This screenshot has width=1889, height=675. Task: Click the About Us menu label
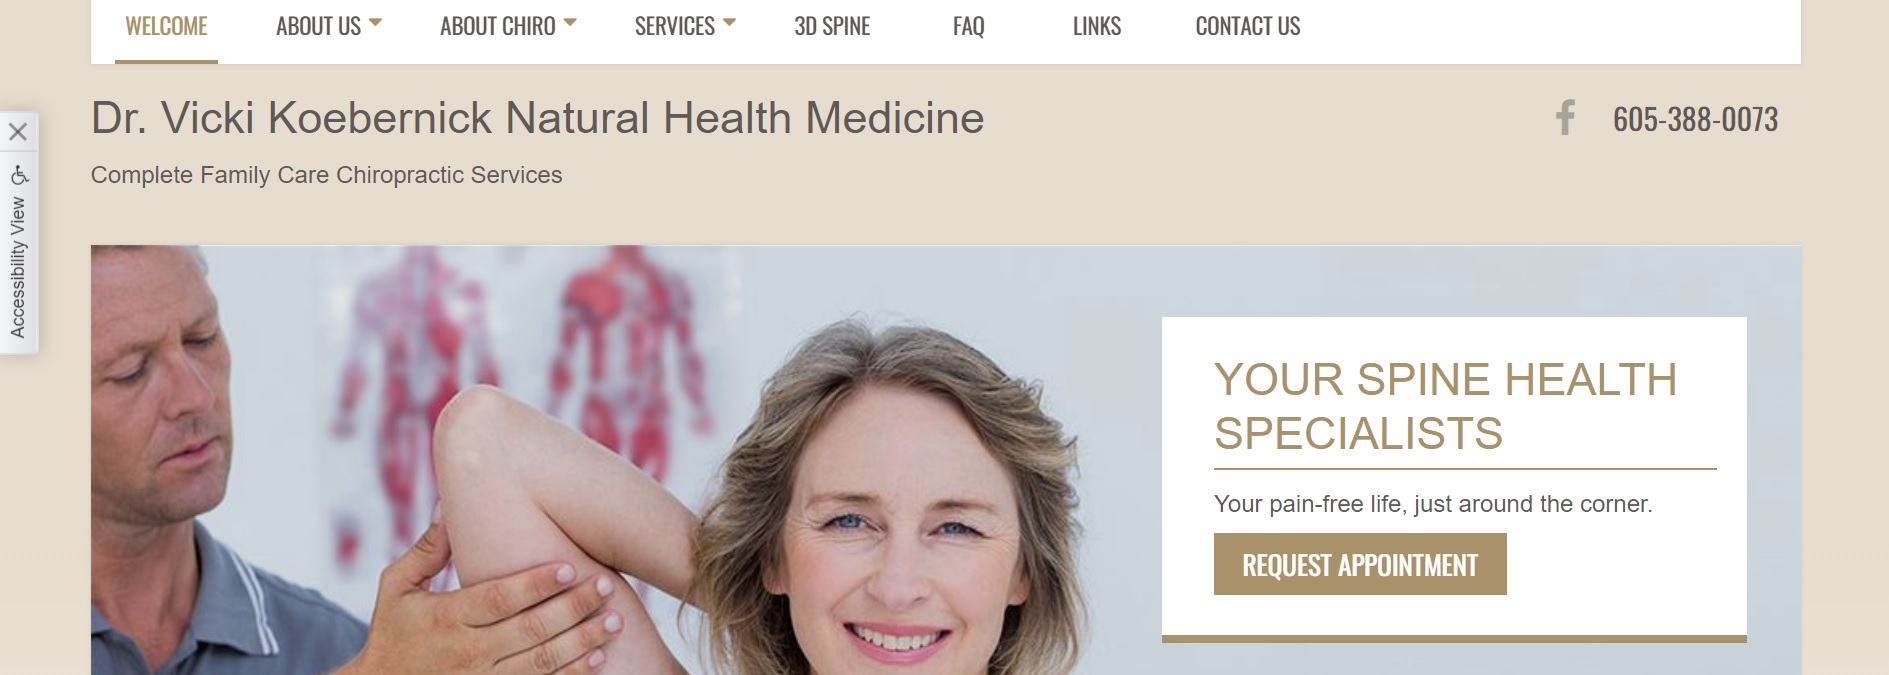pos(318,26)
